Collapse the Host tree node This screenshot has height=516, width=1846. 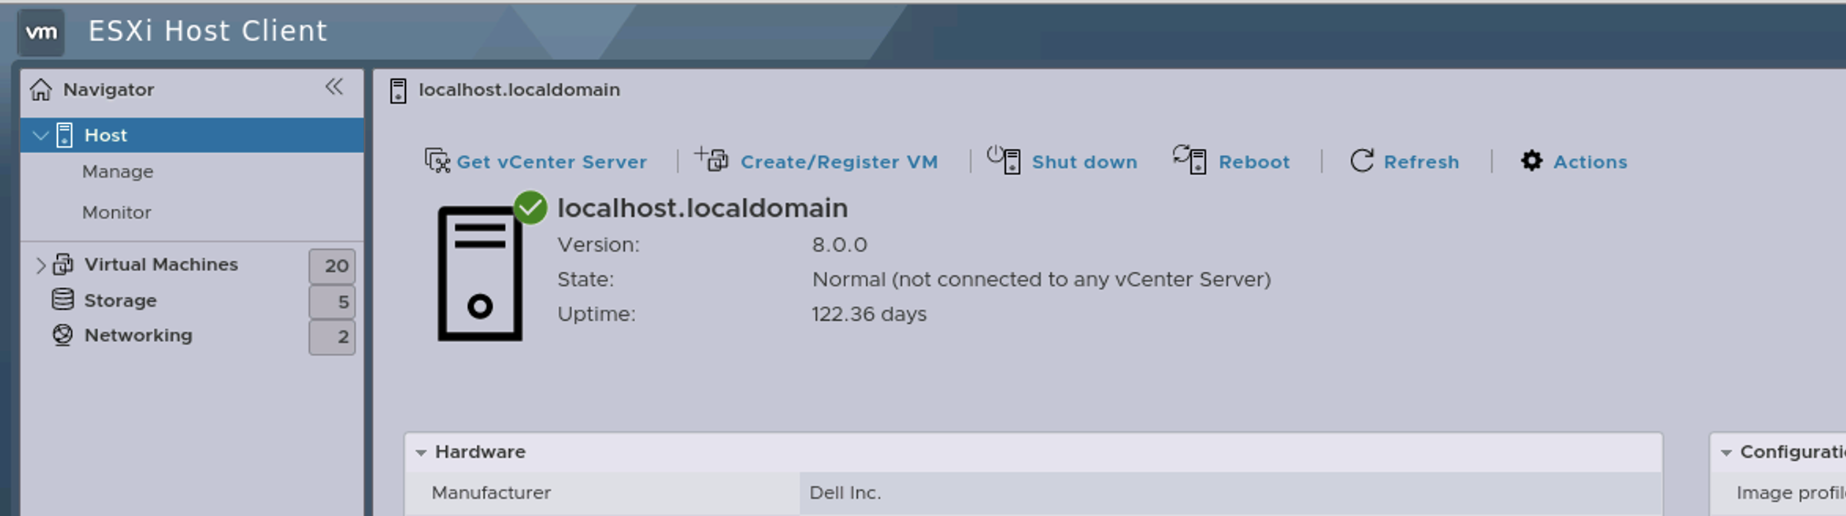click(x=41, y=135)
